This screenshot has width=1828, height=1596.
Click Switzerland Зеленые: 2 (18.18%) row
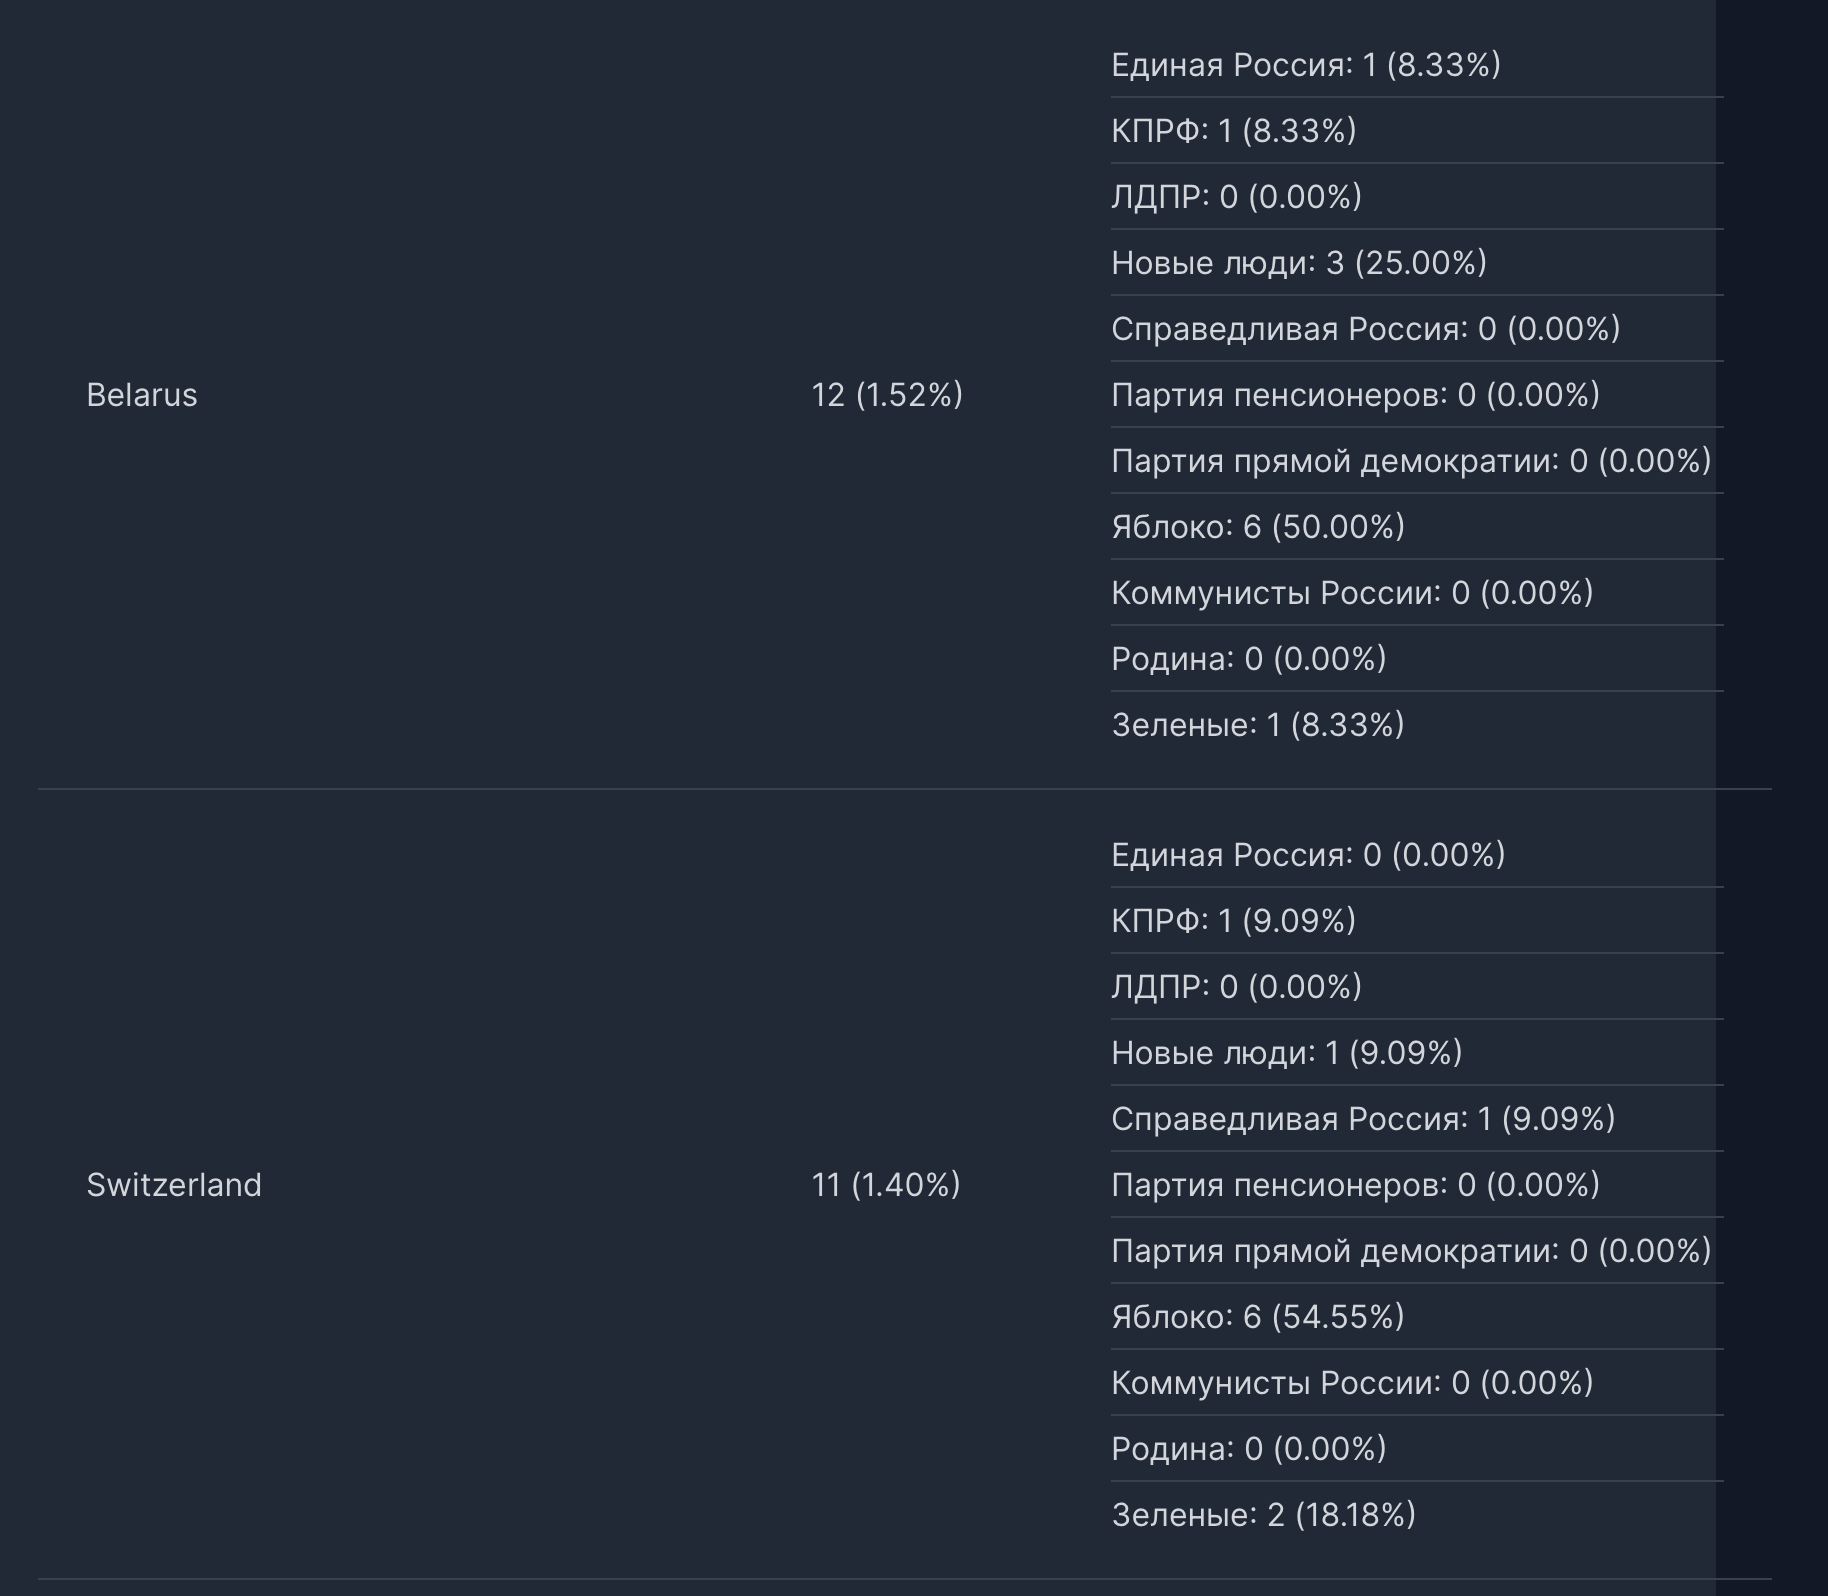[x=1417, y=1515]
